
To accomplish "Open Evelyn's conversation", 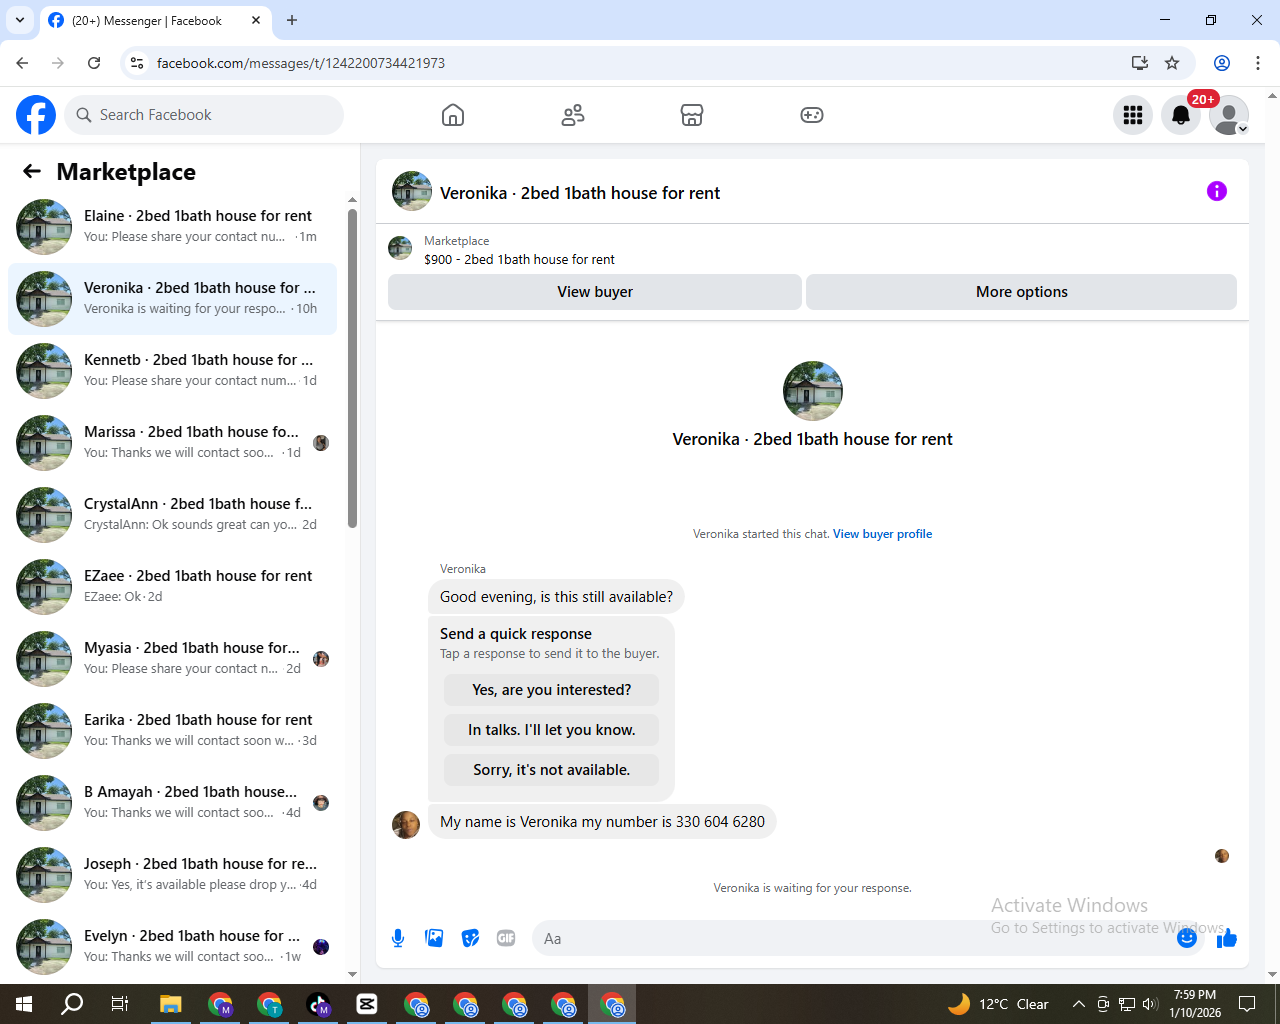I will 172,947.
